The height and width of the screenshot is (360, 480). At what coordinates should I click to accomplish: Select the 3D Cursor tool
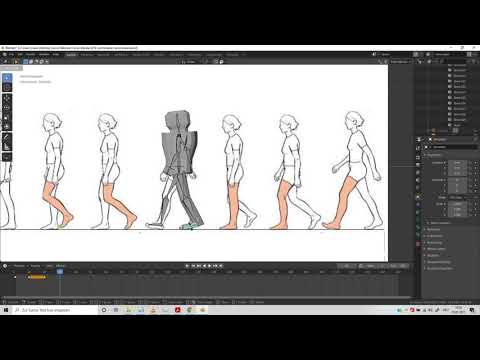click(7, 87)
